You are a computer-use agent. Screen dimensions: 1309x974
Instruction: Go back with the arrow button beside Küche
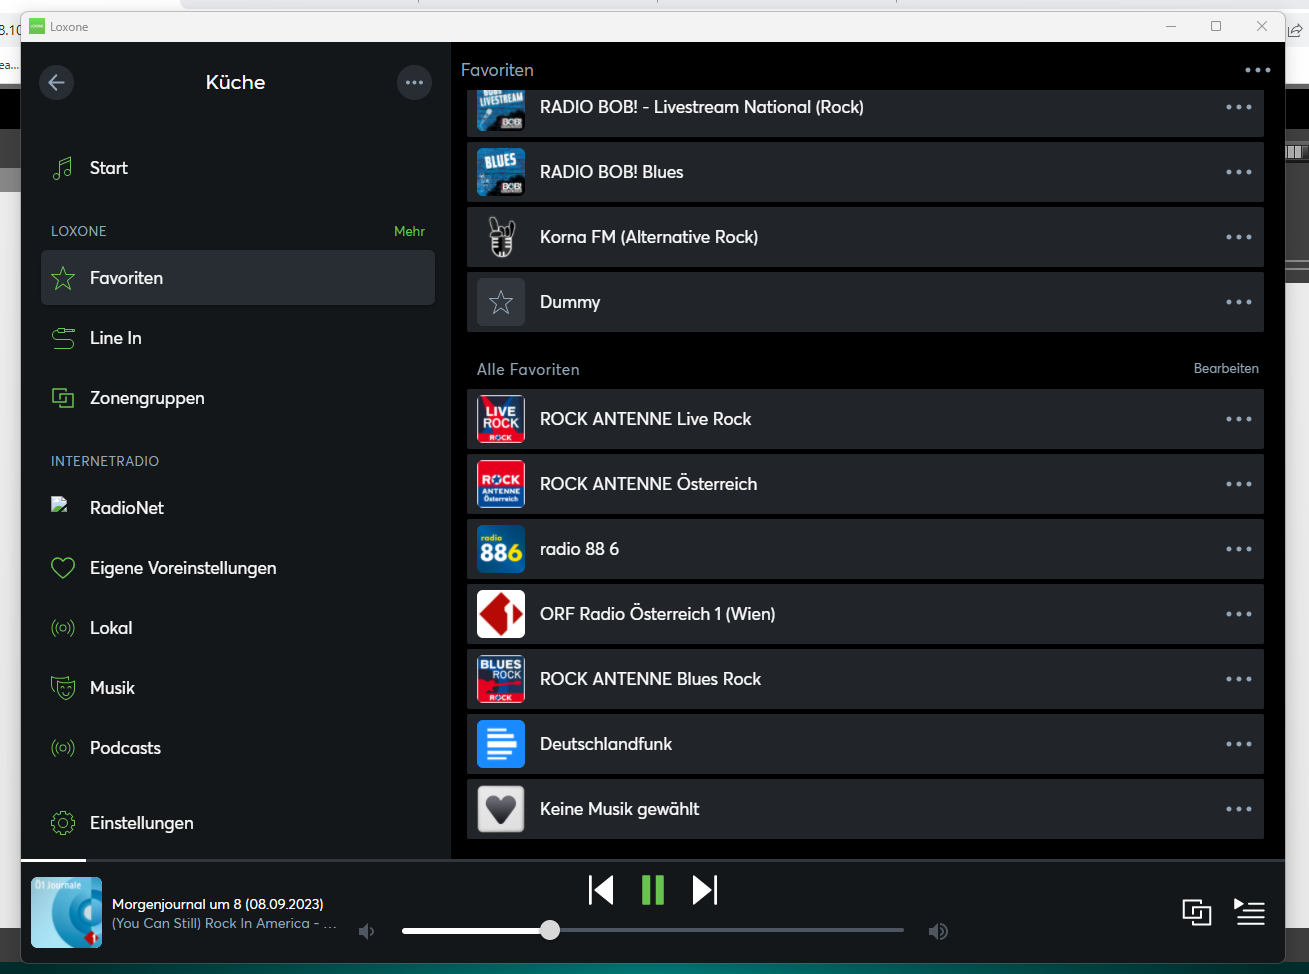(57, 82)
